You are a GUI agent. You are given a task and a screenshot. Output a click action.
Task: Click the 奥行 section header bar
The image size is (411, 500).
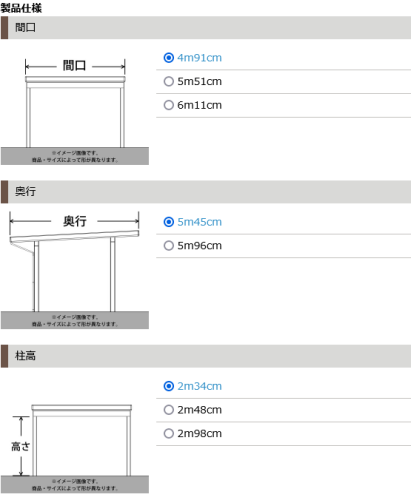(206, 192)
